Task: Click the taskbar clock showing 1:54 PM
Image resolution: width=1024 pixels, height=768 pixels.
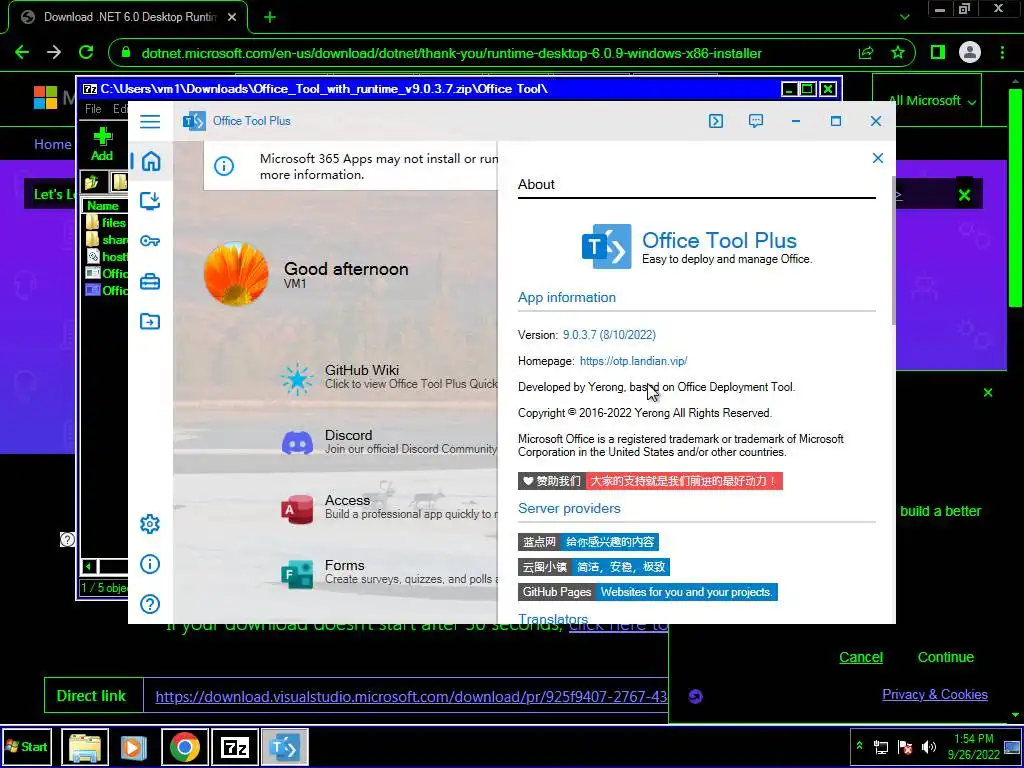Action: [974, 746]
